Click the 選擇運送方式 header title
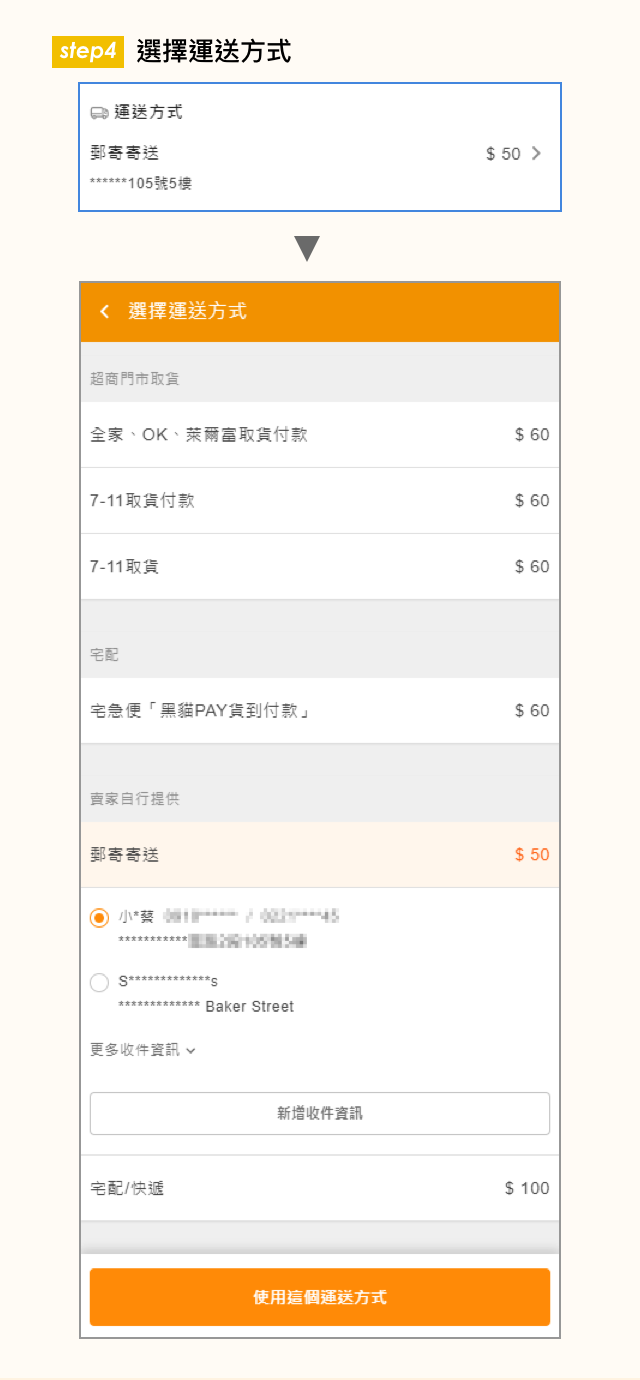This screenshot has width=640, height=1380. 187,312
